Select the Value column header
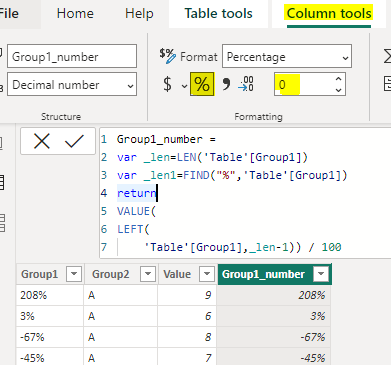391x365 pixels. (177, 274)
